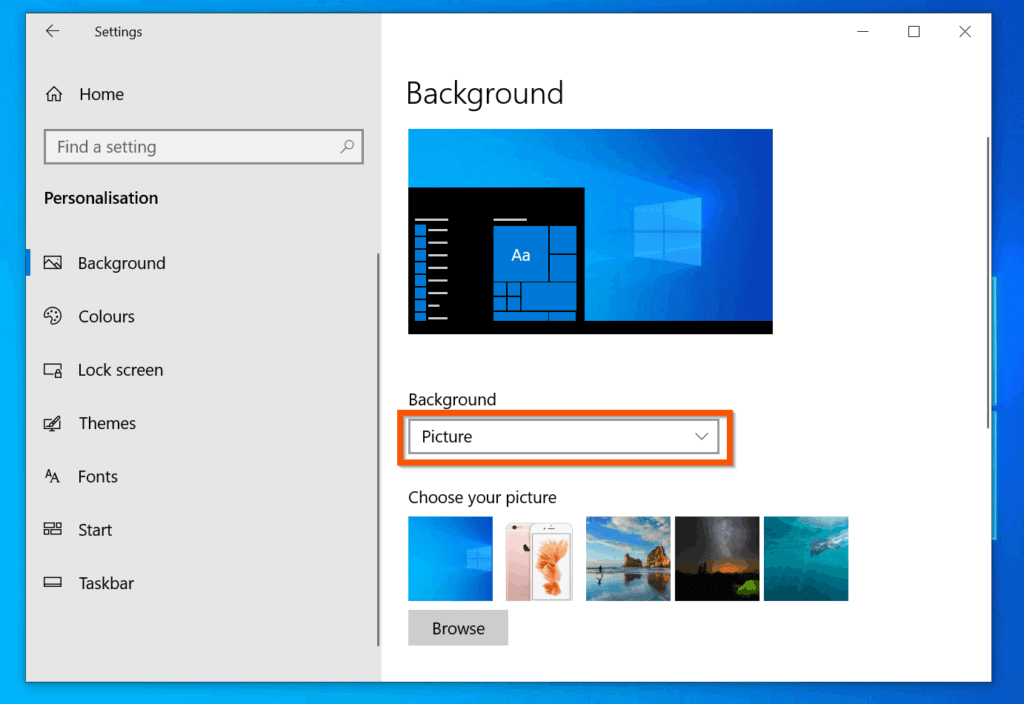Screen dimensions: 1024x704
Task: Click the sidebar vertical scrollbar
Action: tap(378, 449)
